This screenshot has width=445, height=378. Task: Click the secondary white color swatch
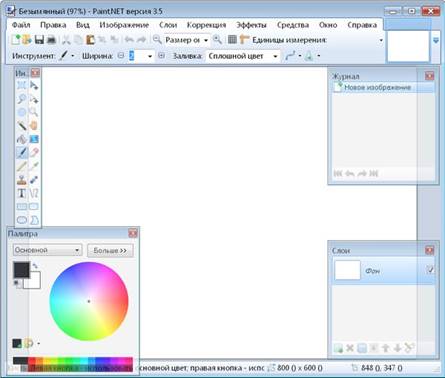[35, 282]
